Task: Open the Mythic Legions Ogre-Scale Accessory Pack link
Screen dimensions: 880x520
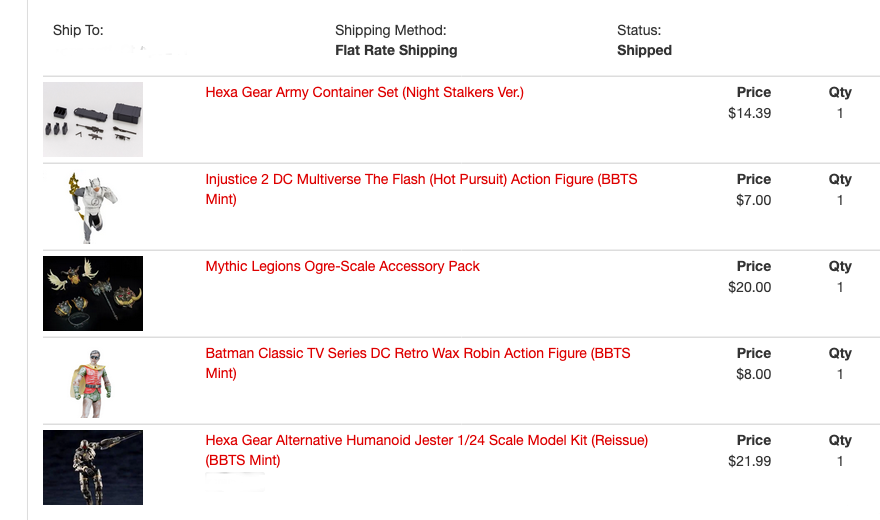Action: [342, 266]
